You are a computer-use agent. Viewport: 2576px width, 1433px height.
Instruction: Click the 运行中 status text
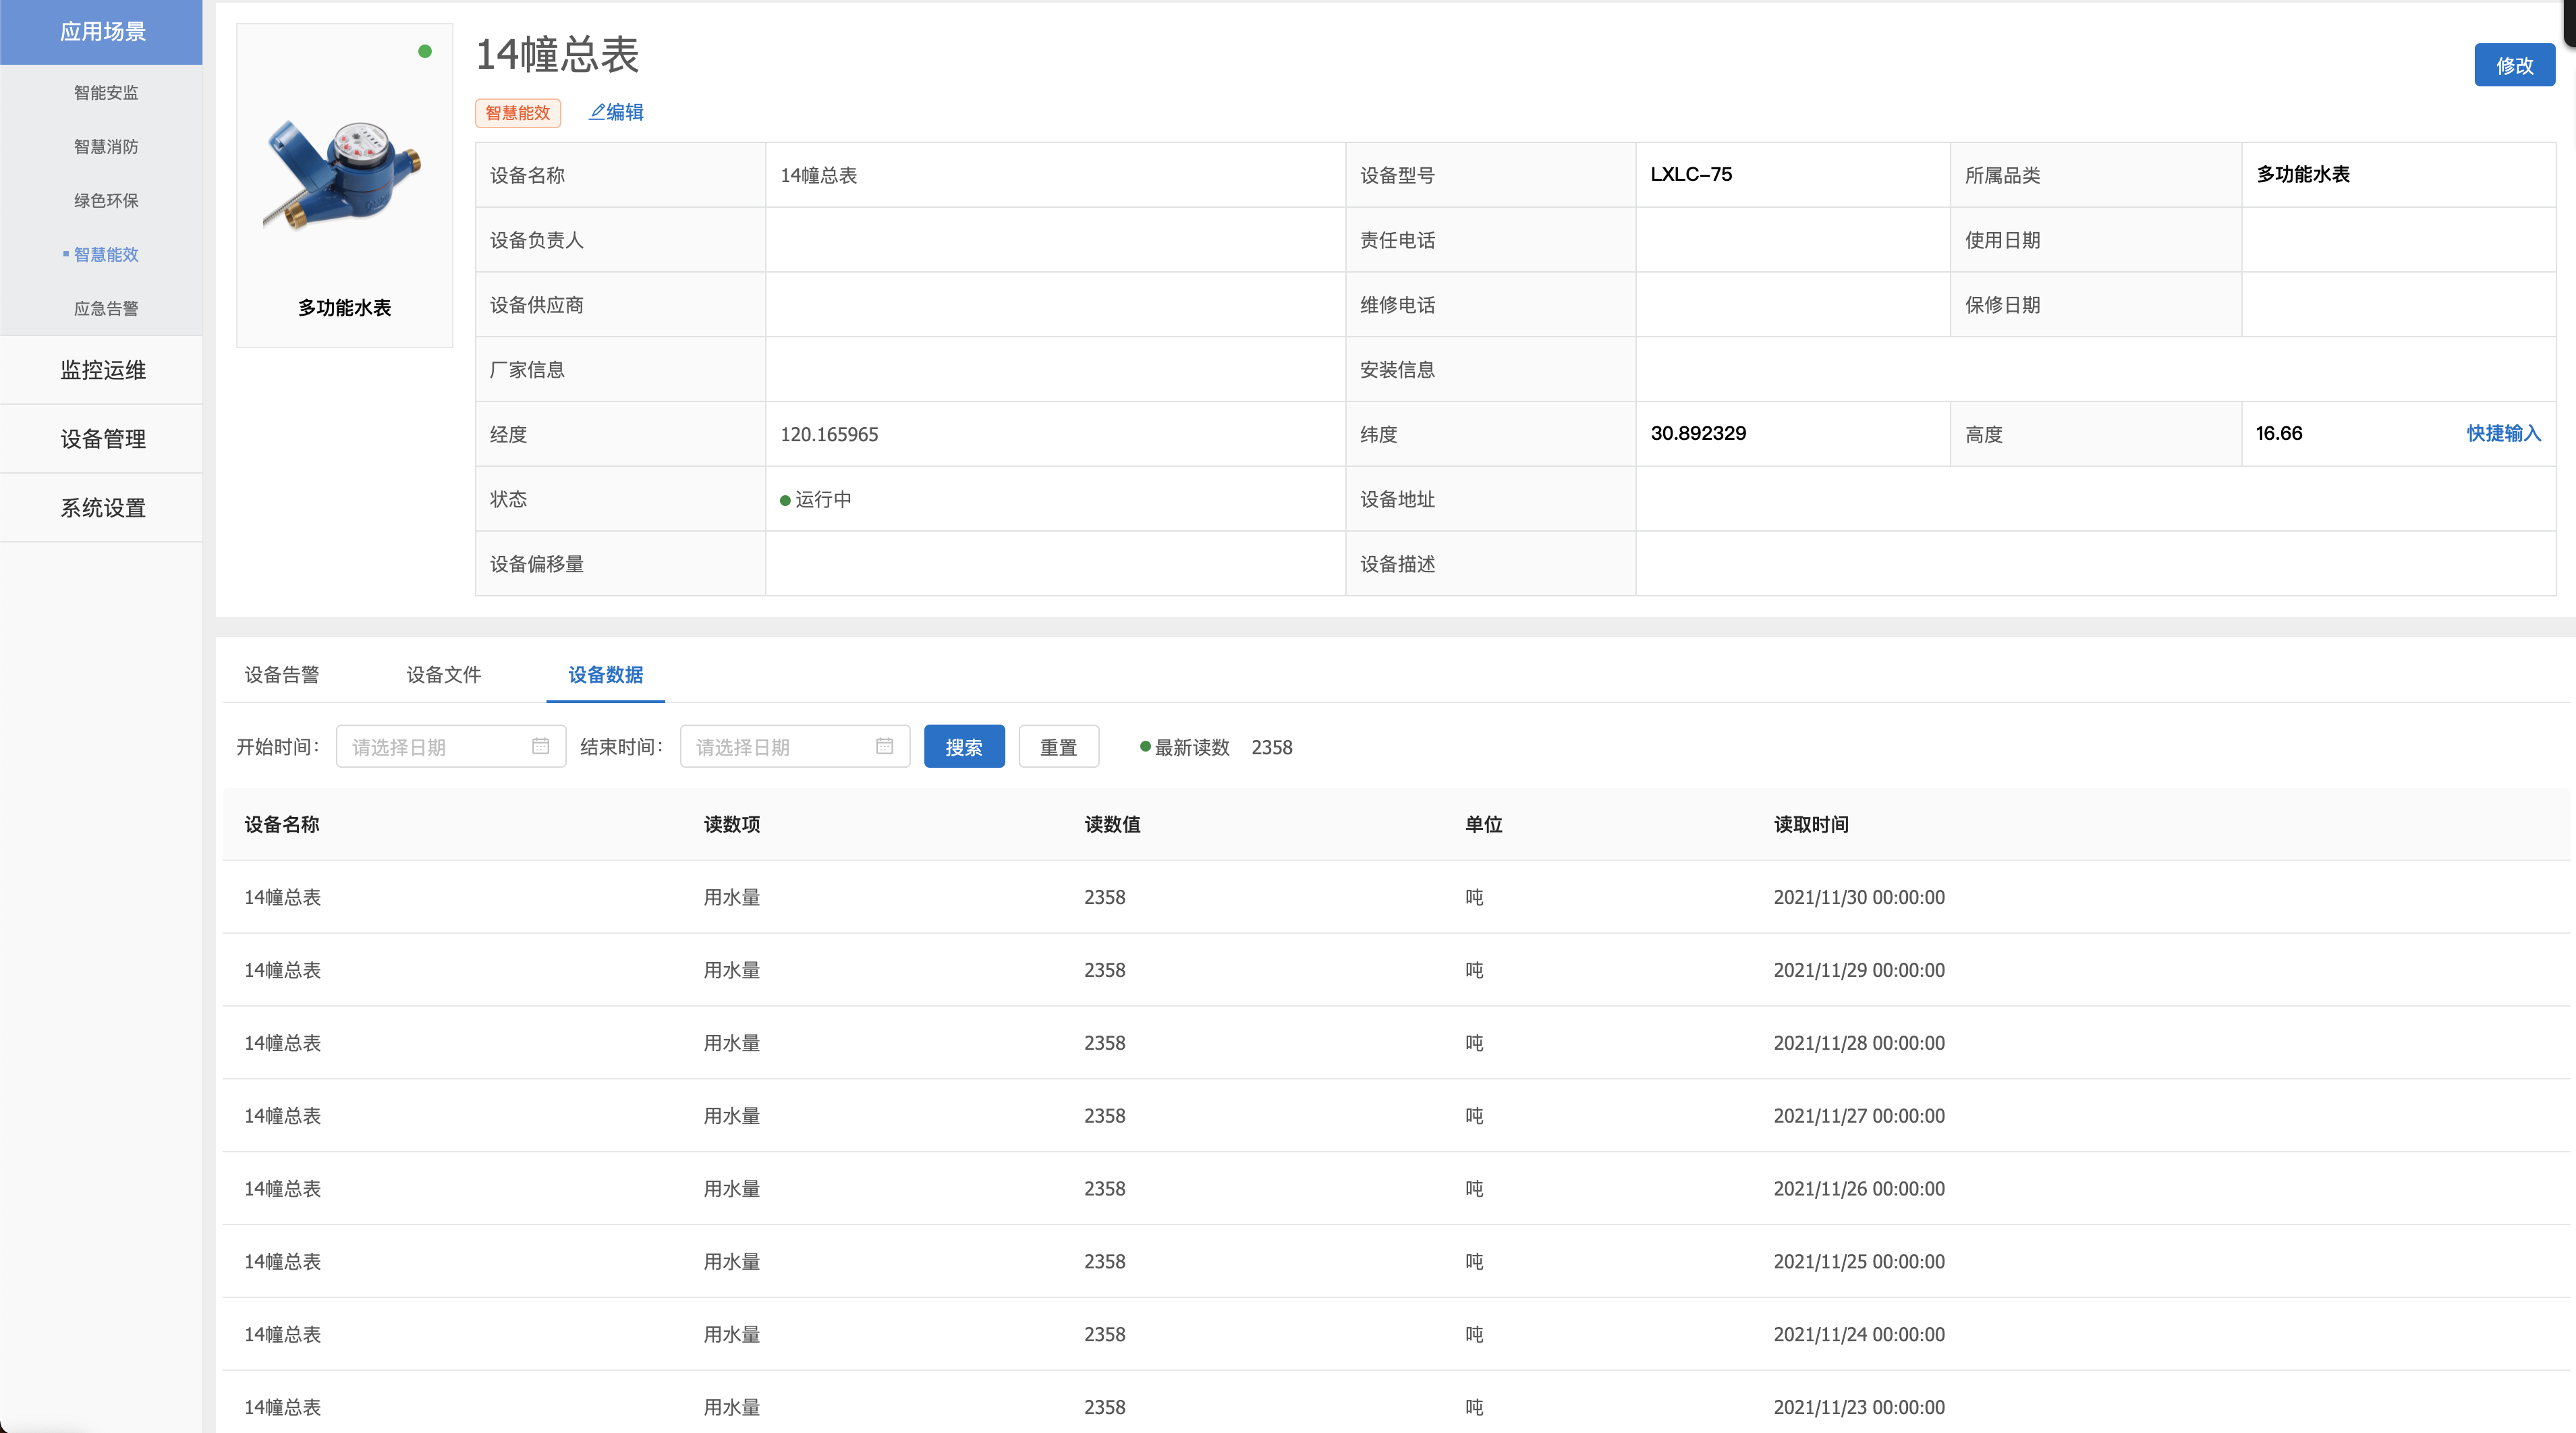823,499
